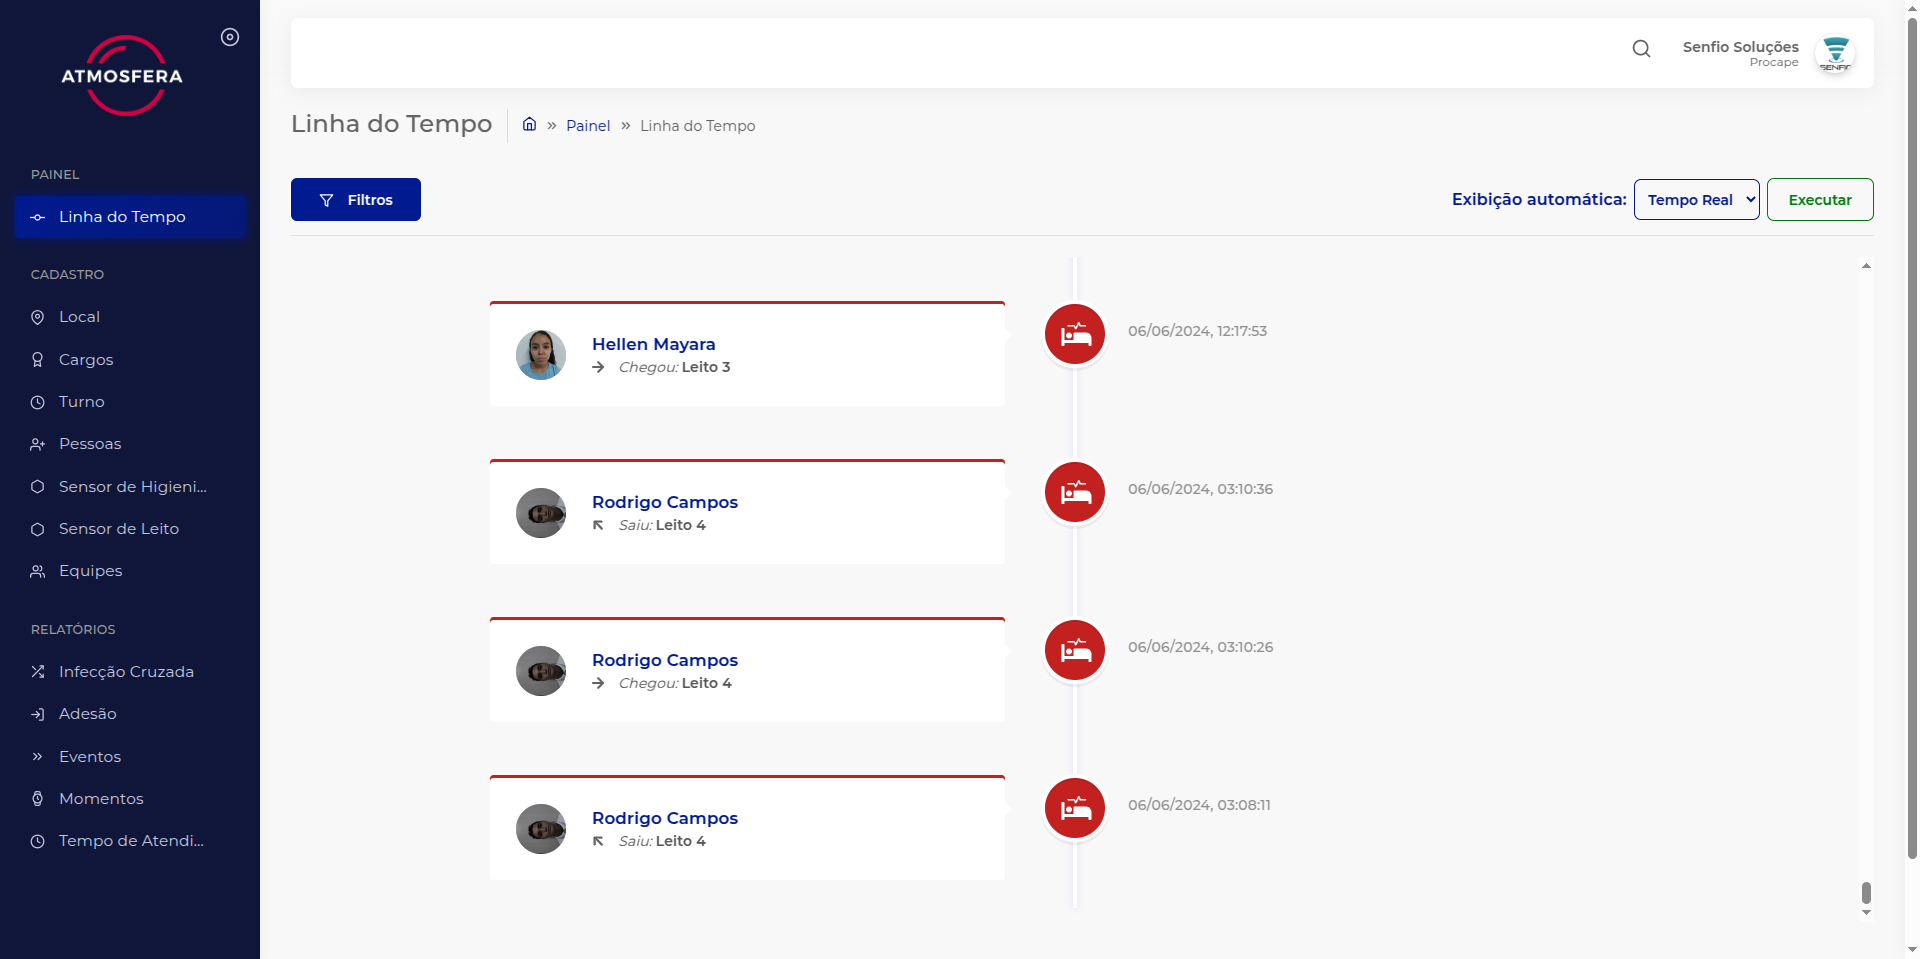Click the ATMOSFERA logo

point(122,76)
